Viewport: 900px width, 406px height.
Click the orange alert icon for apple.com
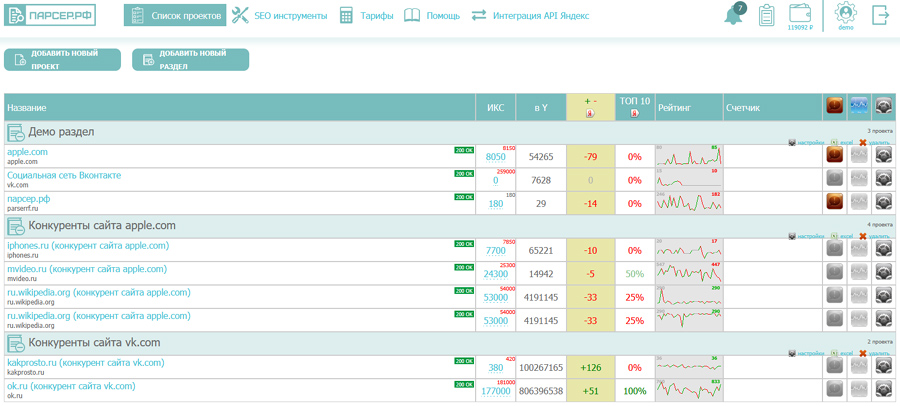[x=835, y=155]
